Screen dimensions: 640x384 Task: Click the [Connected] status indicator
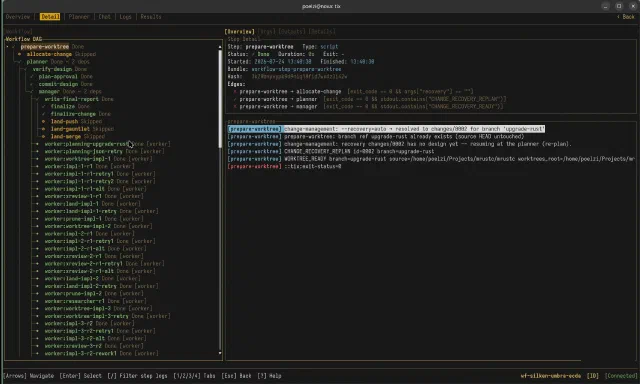620,376
